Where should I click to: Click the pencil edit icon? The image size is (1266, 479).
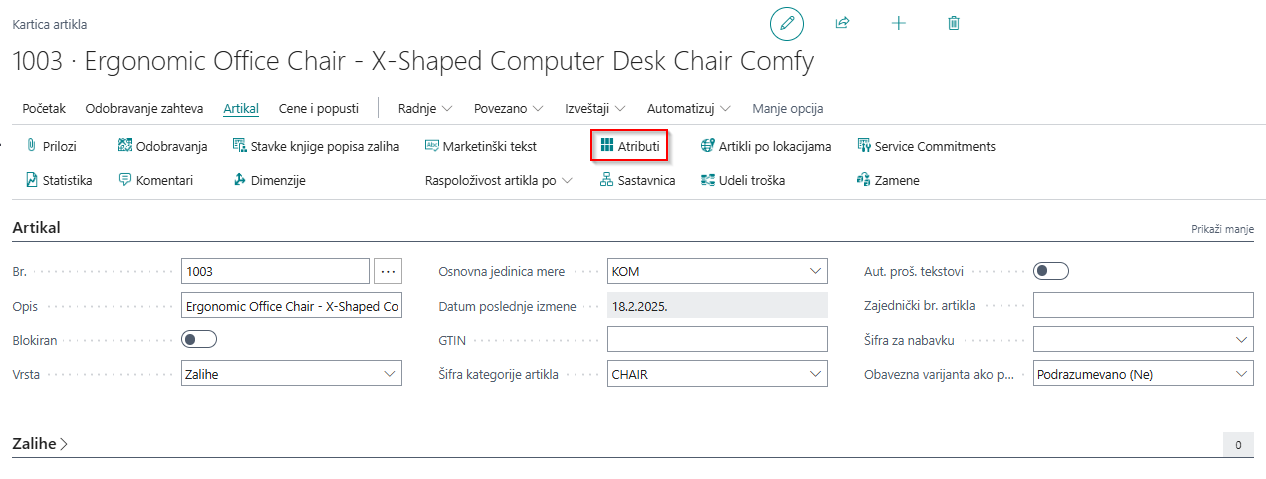(786, 23)
